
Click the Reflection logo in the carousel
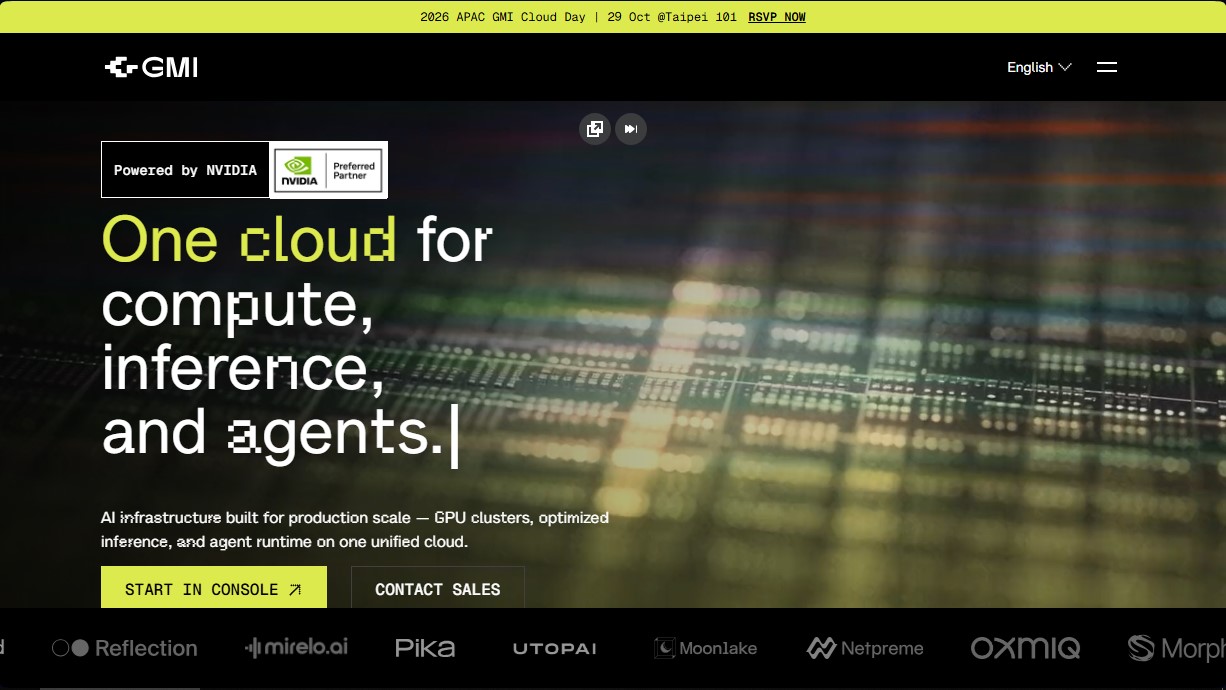coord(125,648)
